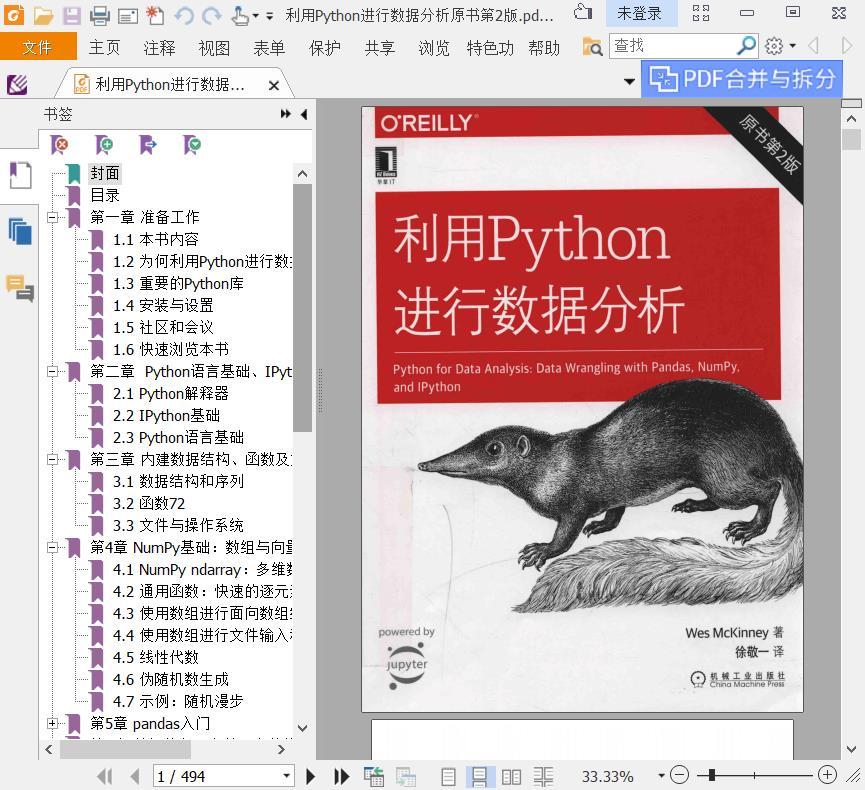Viewport: 865px width, 790px height.
Task: Click the Undo arrow icon
Action: [x=184, y=15]
